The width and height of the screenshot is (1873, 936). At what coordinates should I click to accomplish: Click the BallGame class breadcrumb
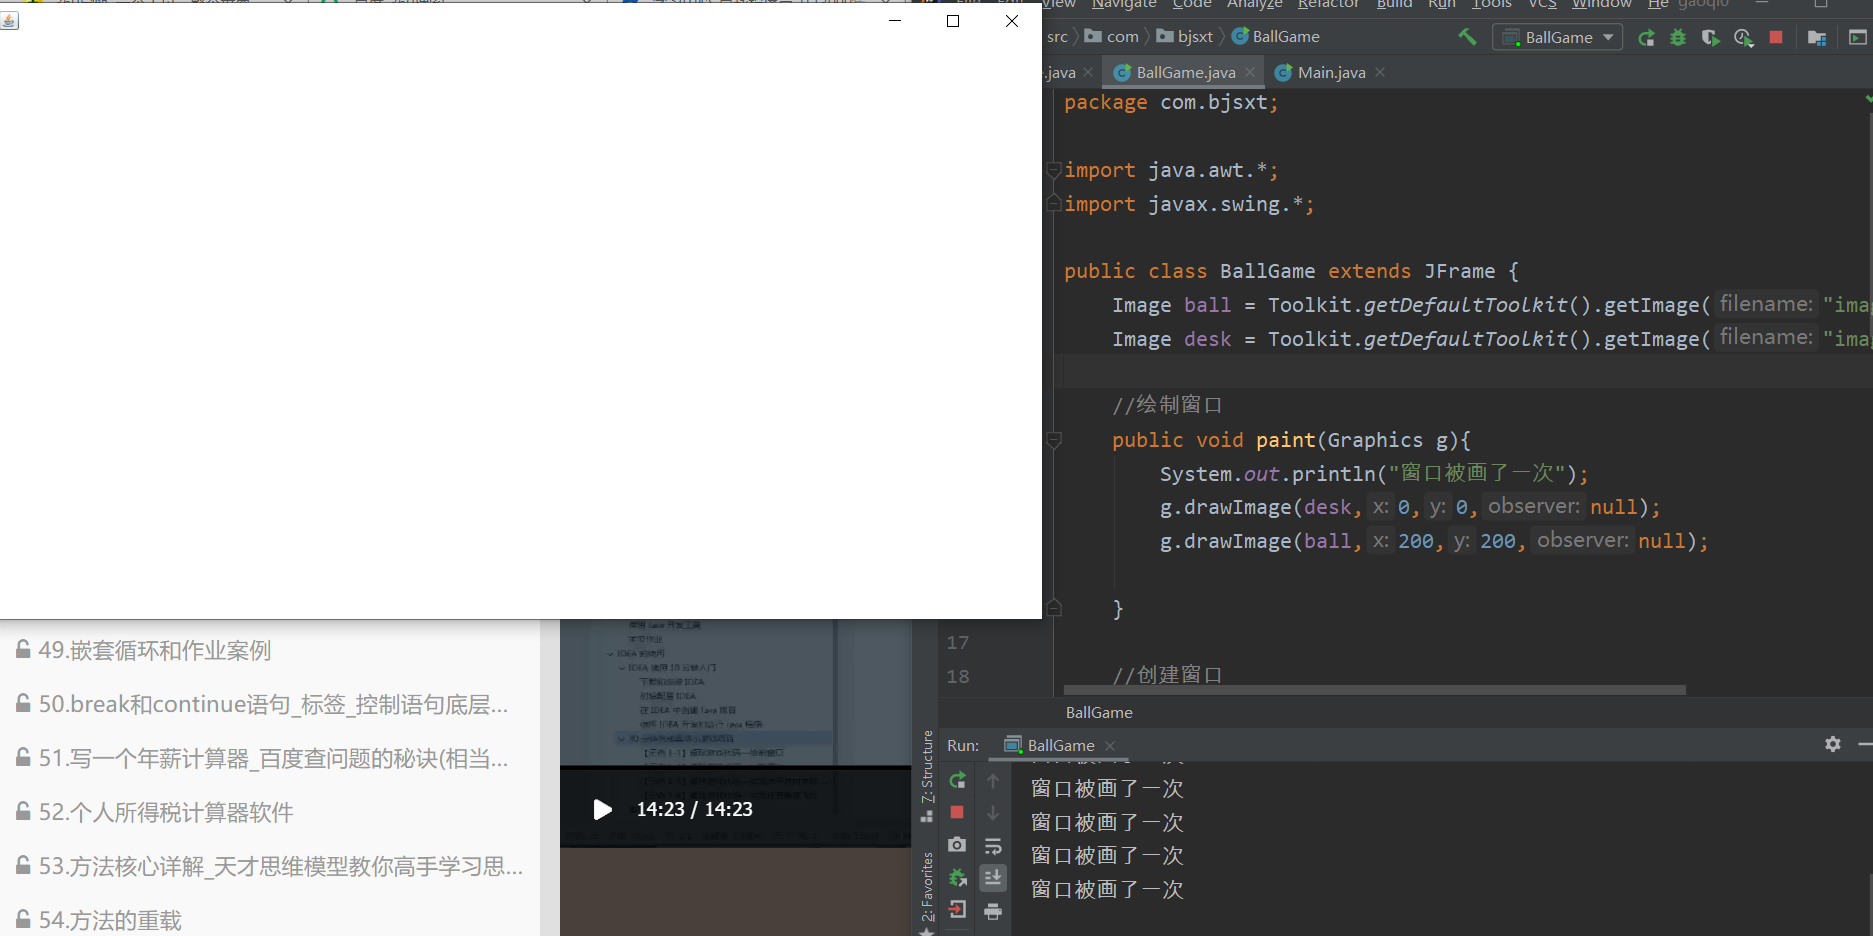(x=1276, y=37)
